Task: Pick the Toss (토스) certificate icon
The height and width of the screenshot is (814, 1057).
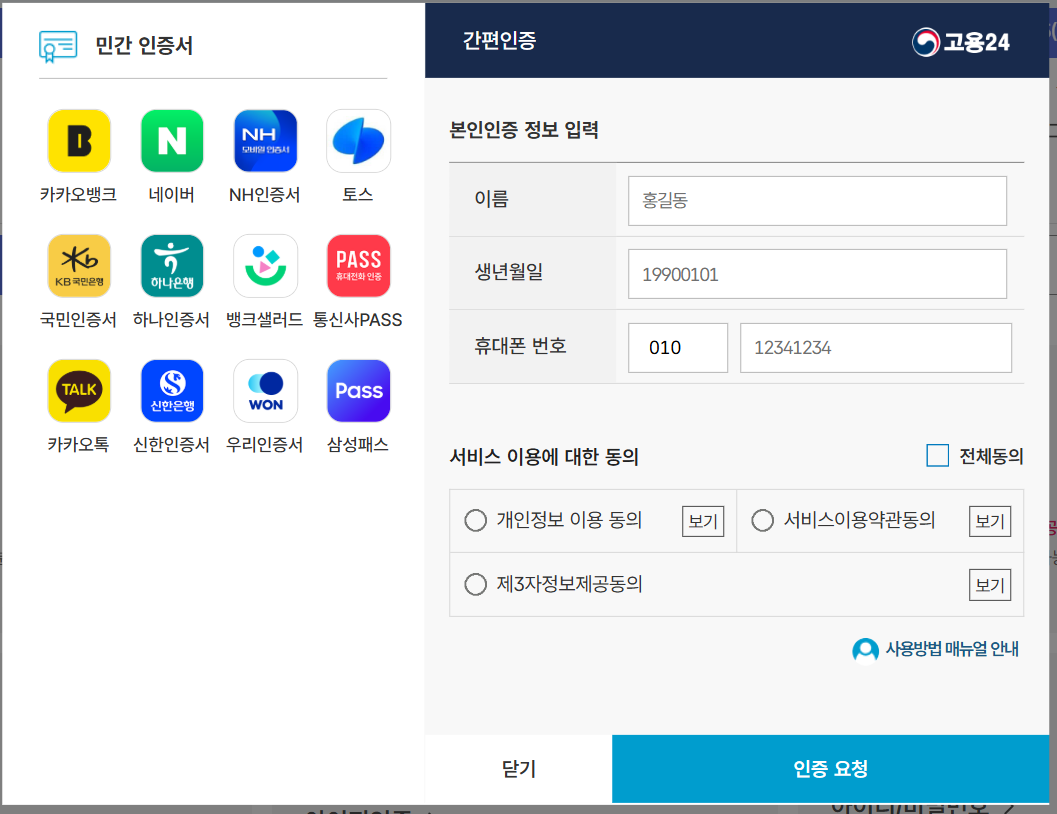Action: (x=358, y=141)
